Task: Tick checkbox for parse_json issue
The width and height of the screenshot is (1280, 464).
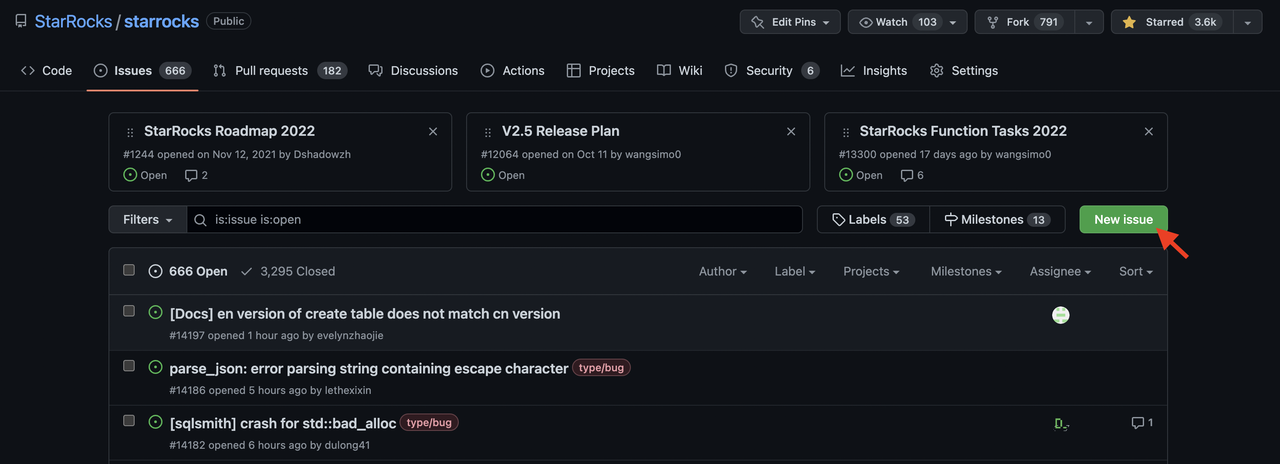Action: point(129,366)
